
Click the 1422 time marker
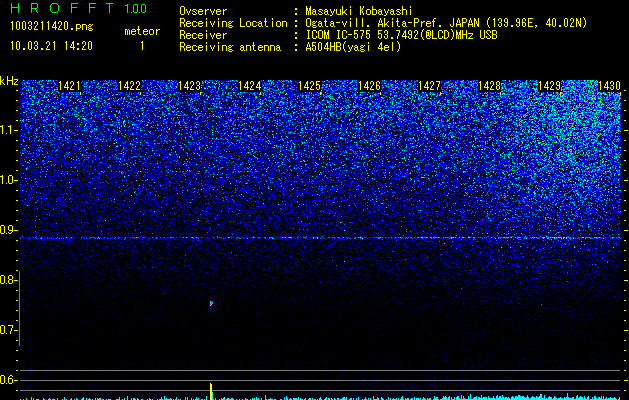coord(129,86)
